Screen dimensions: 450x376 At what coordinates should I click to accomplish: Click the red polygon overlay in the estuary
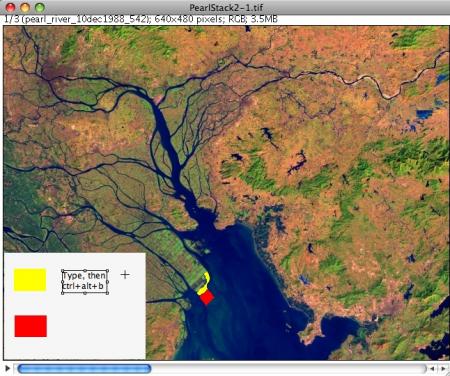click(x=207, y=297)
